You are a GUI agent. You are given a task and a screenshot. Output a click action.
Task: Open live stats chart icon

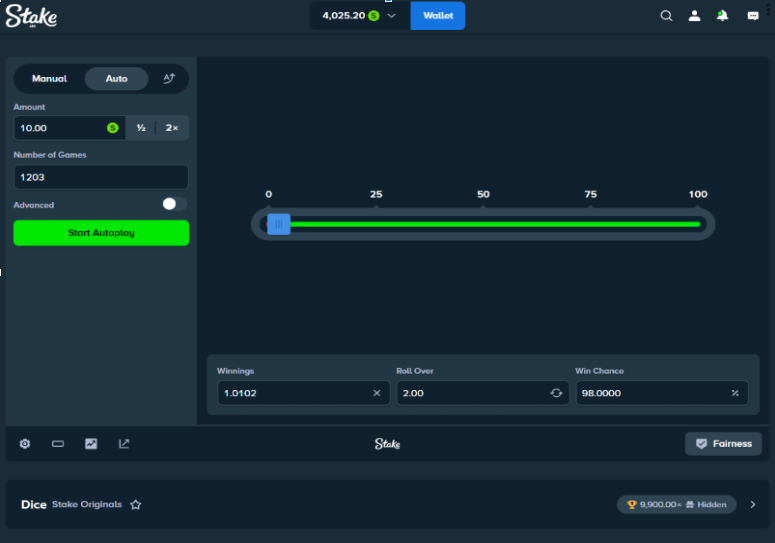click(x=91, y=444)
